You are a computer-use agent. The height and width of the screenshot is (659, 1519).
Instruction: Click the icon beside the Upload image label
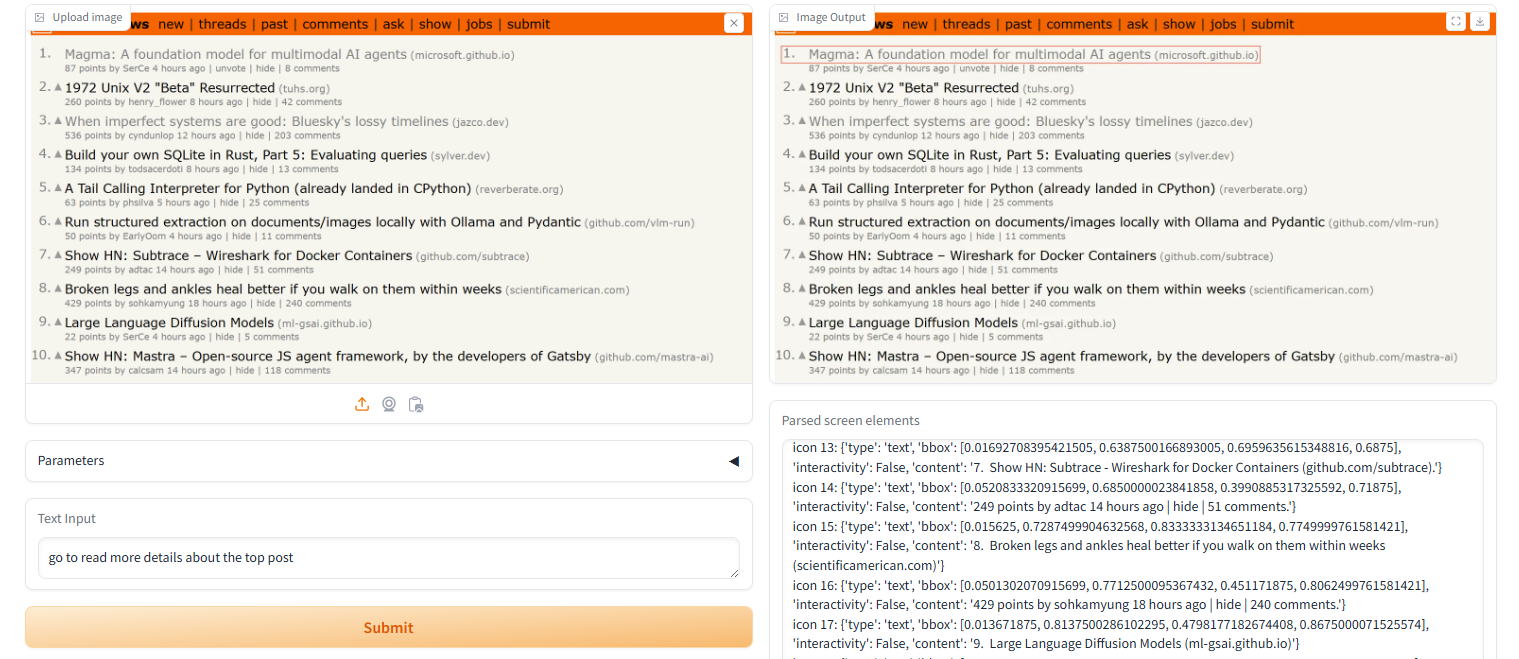click(x=40, y=17)
